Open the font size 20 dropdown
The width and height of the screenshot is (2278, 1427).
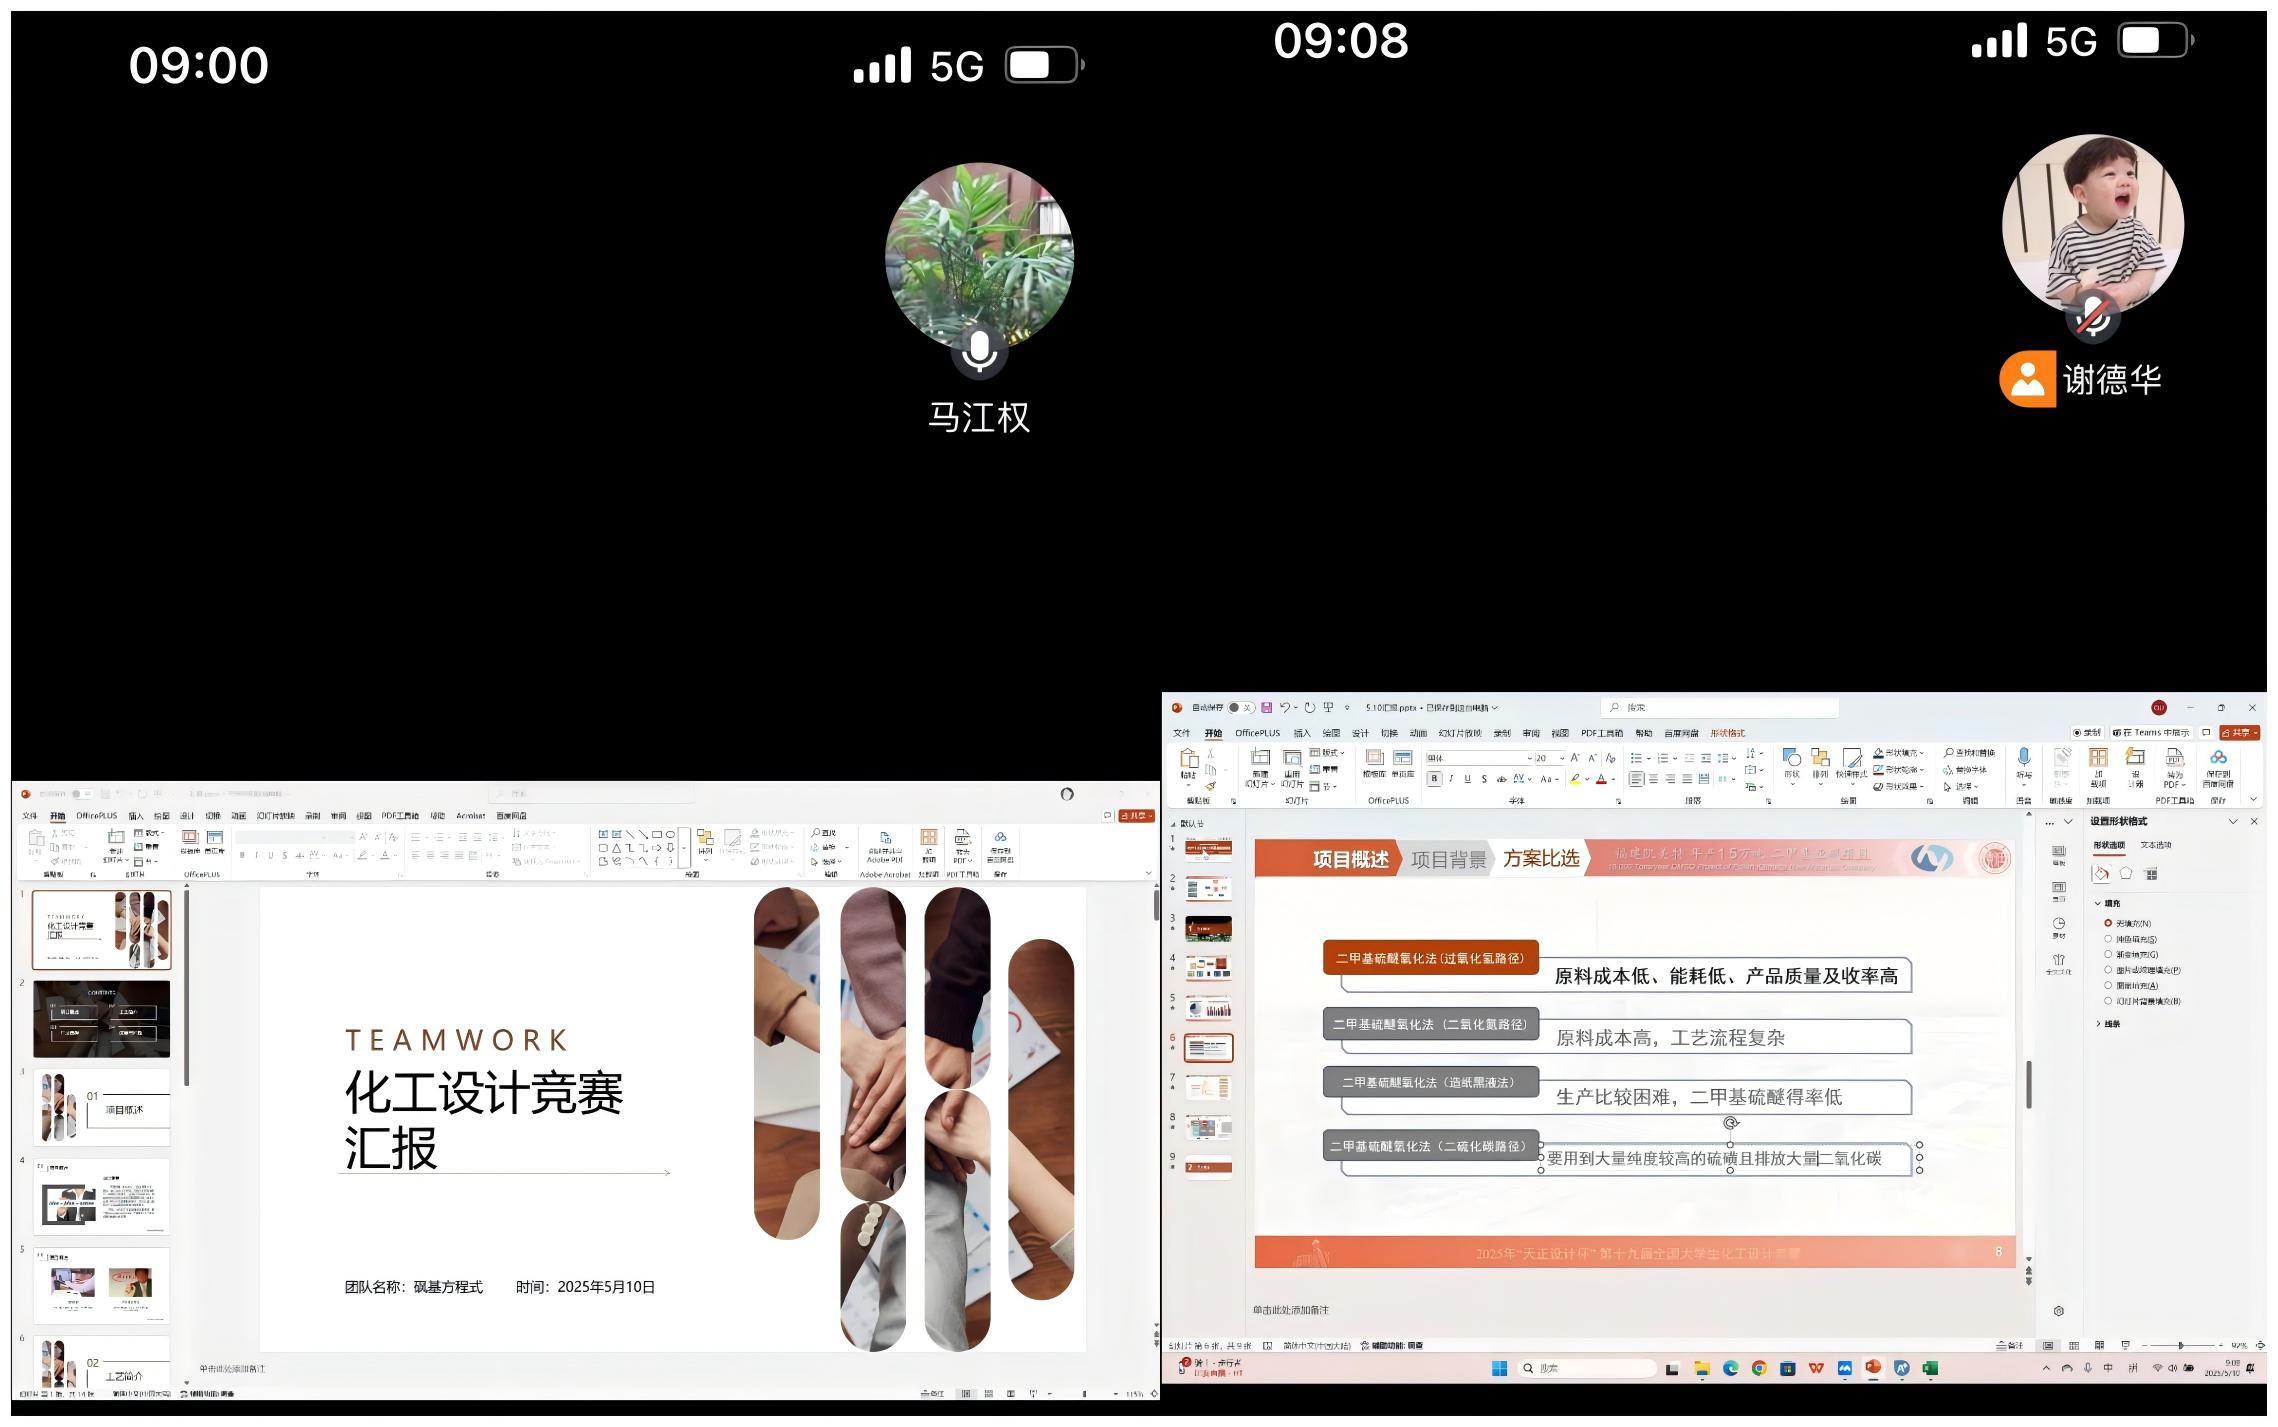[1562, 758]
